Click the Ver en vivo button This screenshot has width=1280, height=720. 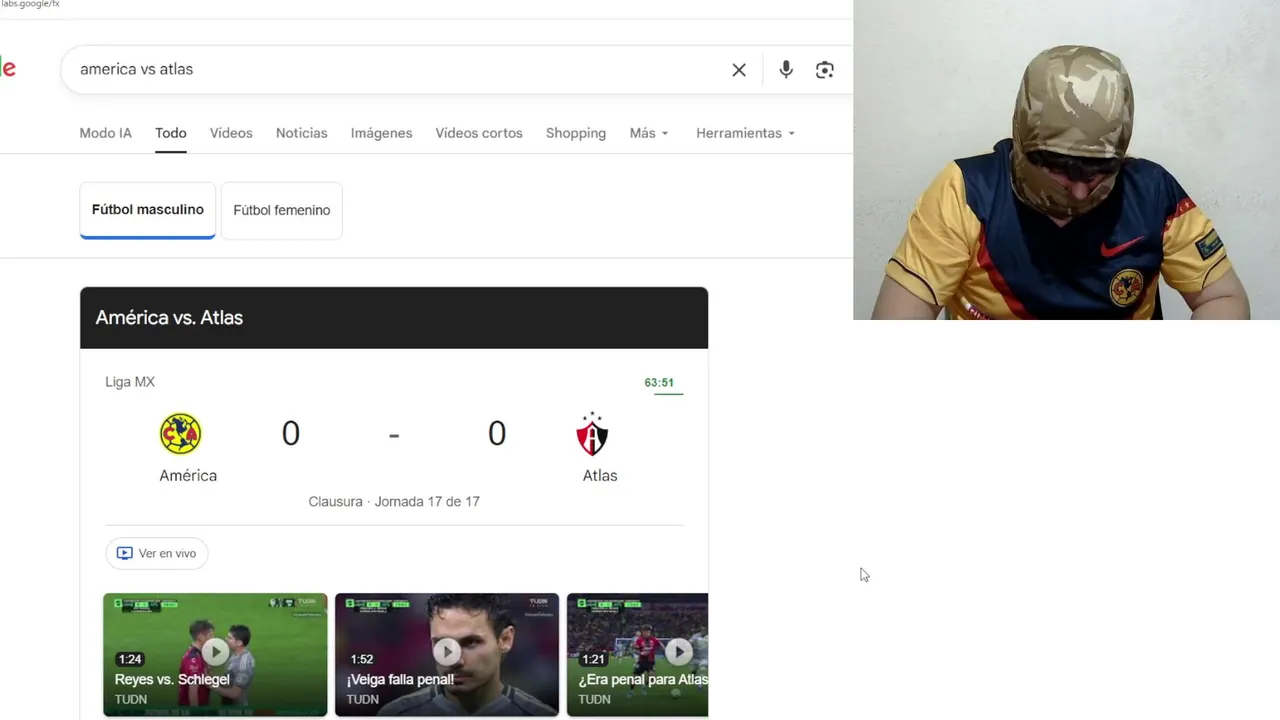coord(157,553)
